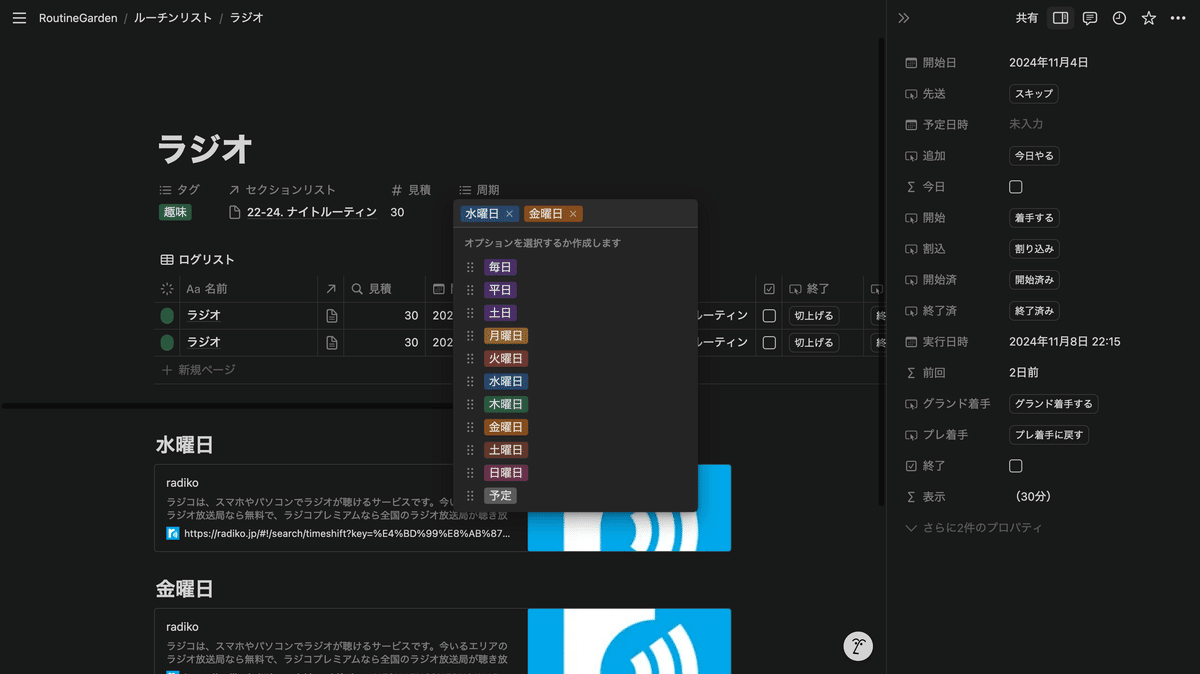Click drag handle beside 予定 option
The width and height of the screenshot is (1200, 674).
470,496
